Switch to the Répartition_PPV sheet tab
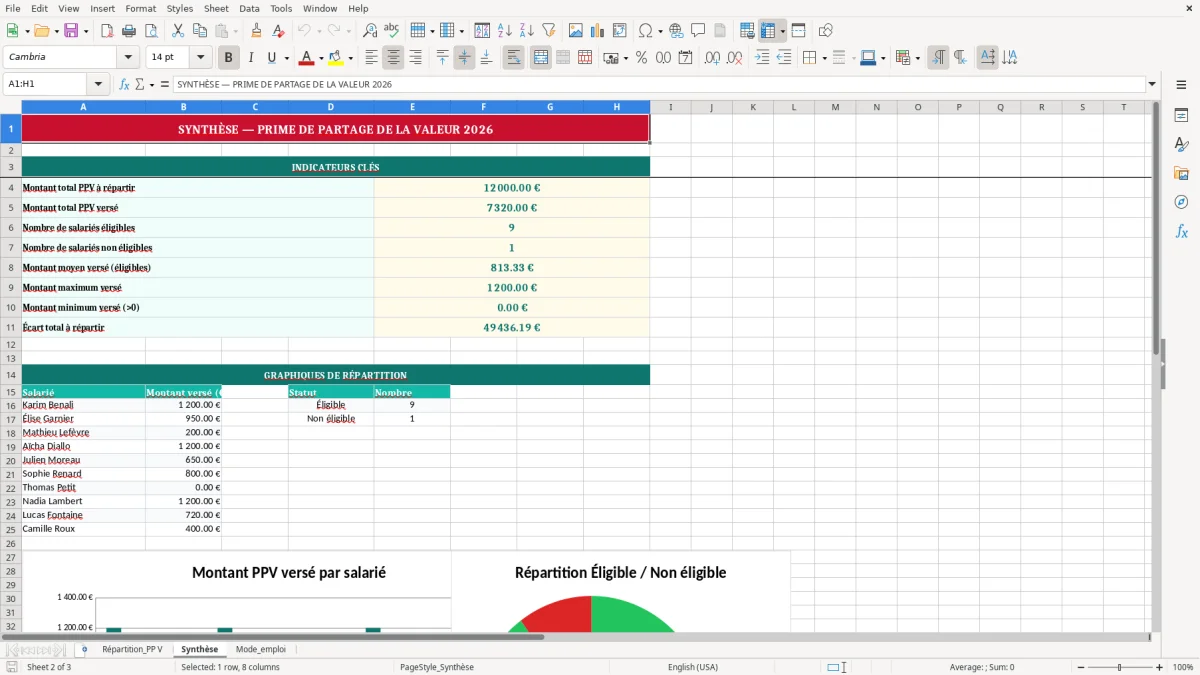 coord(132,649)
